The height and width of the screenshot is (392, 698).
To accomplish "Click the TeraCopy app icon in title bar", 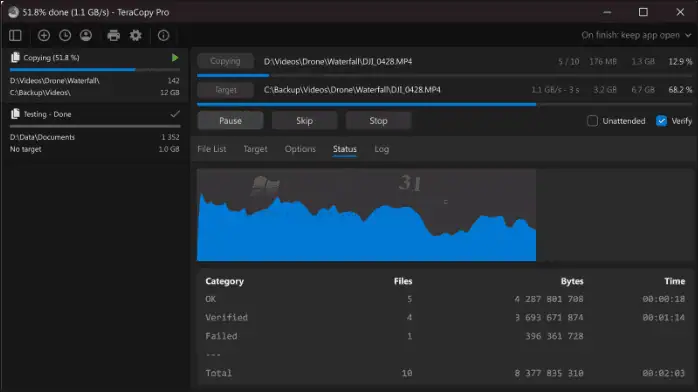I will coord(13,12).
